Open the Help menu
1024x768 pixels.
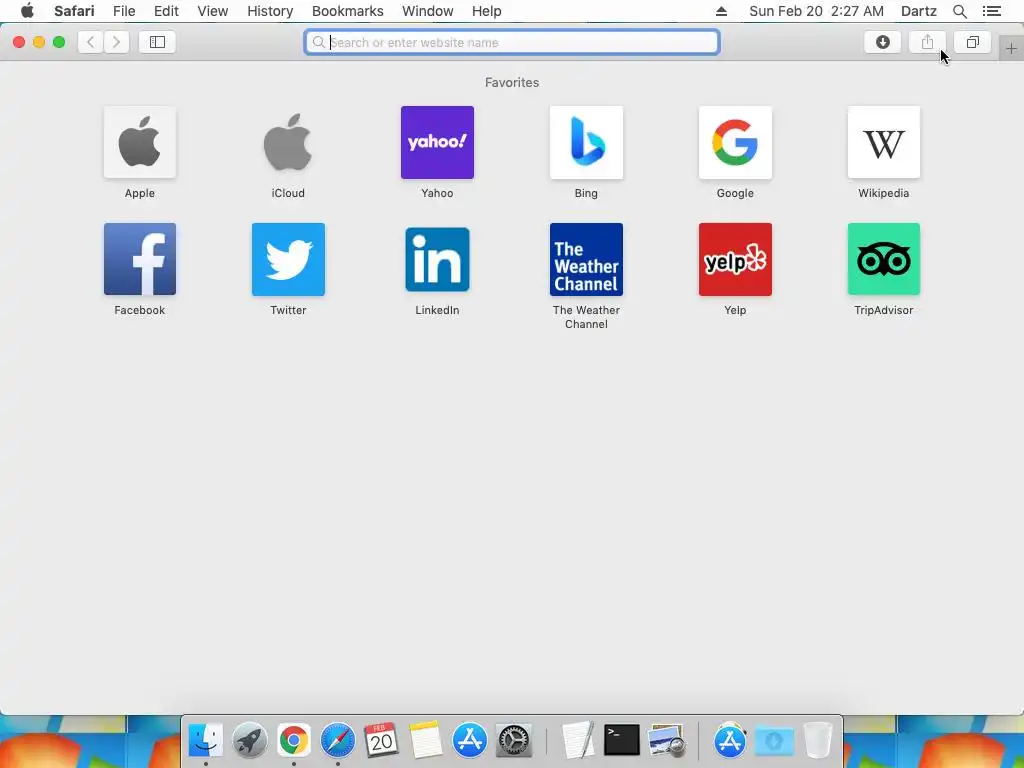[x=487, y=11]
